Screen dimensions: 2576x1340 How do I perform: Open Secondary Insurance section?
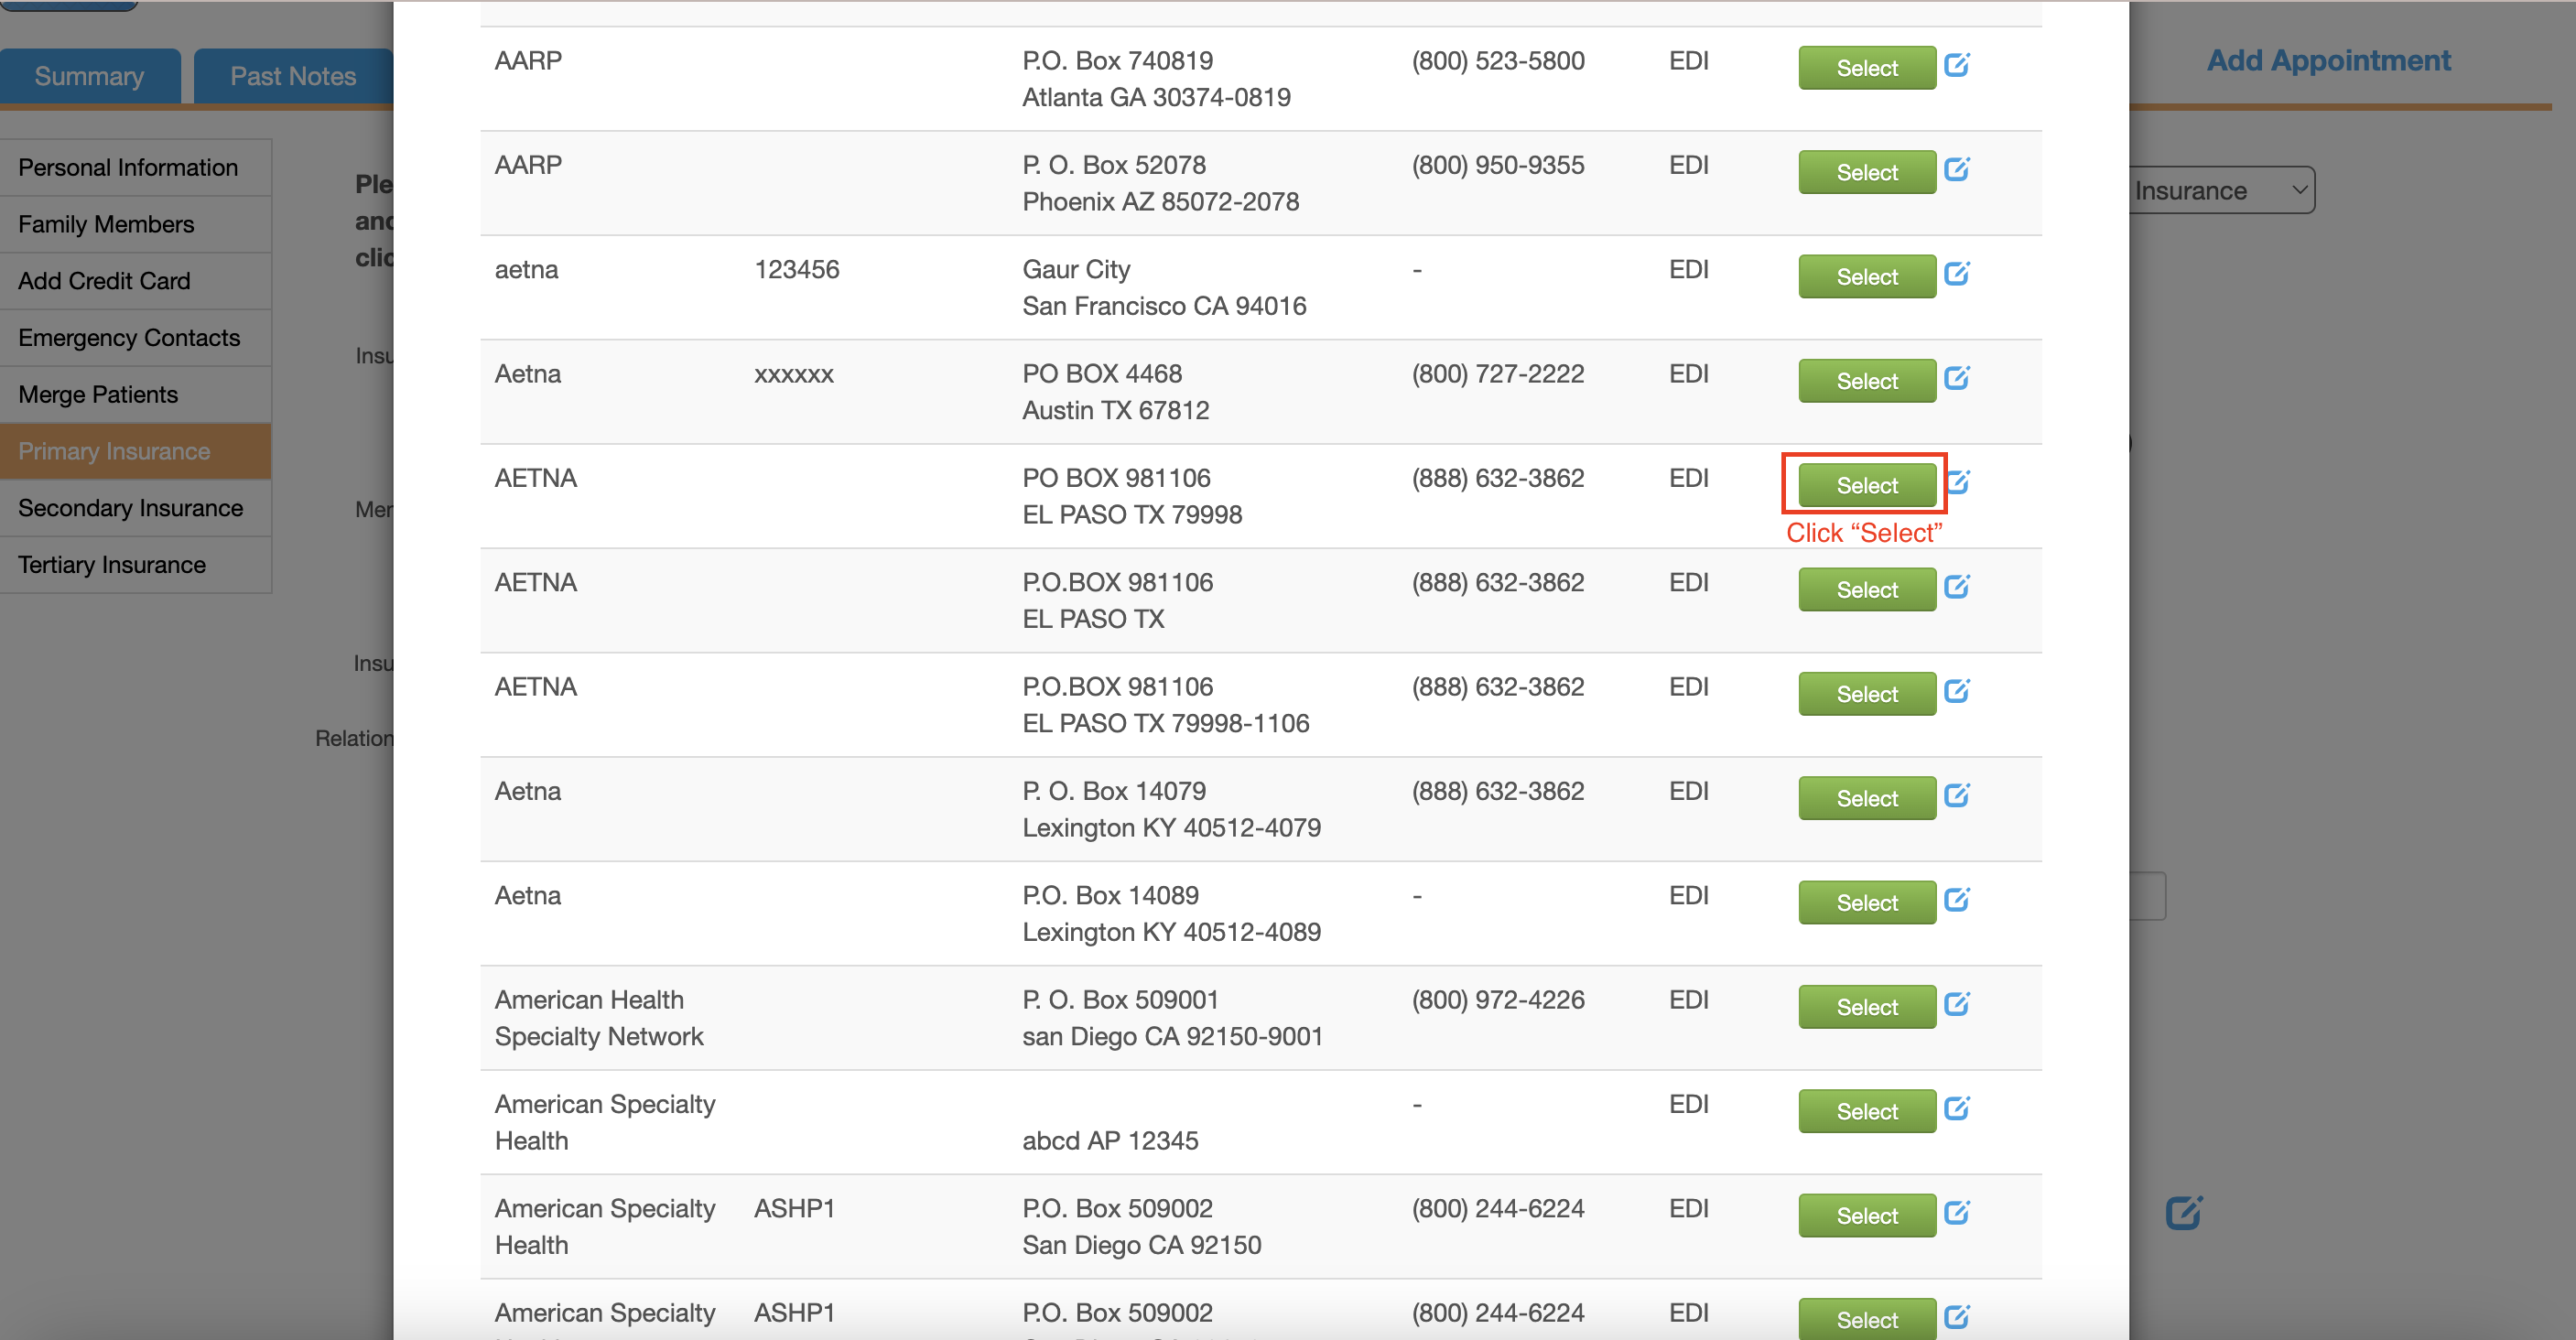click(x=135, y=508)
